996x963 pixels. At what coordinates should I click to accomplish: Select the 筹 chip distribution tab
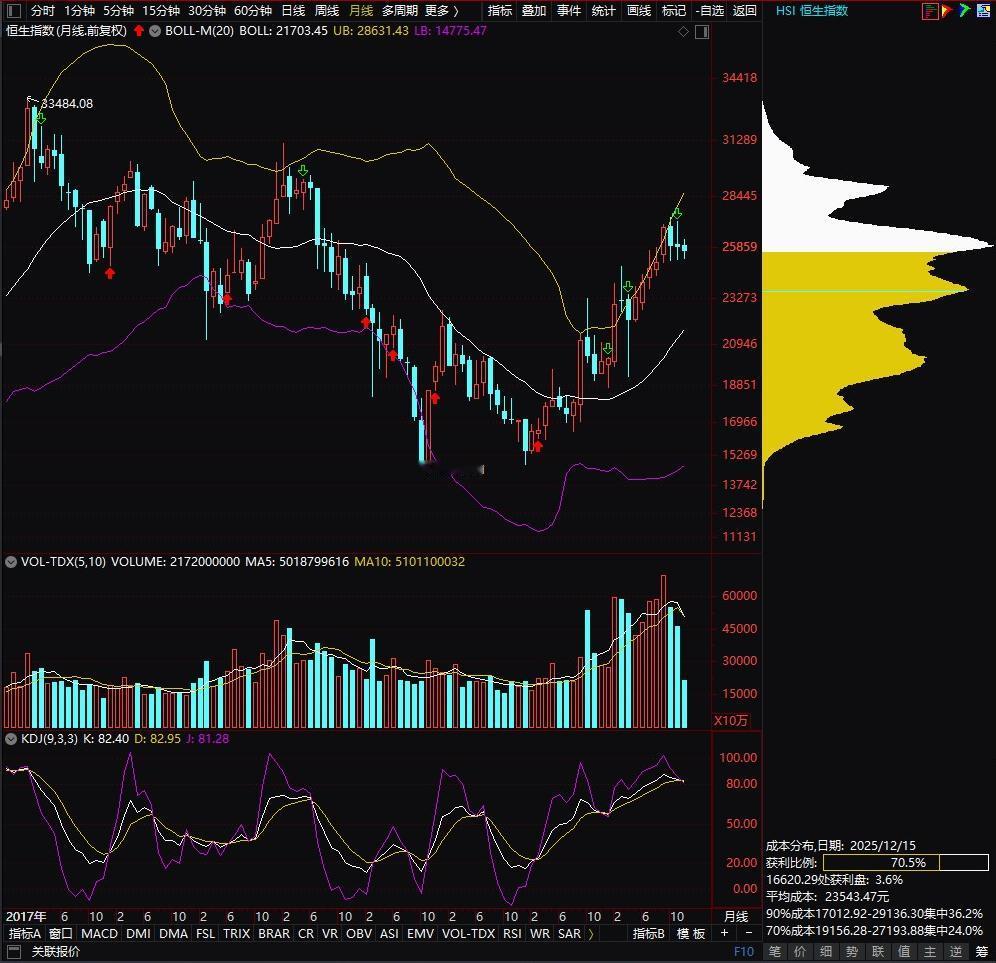[982, 952]
